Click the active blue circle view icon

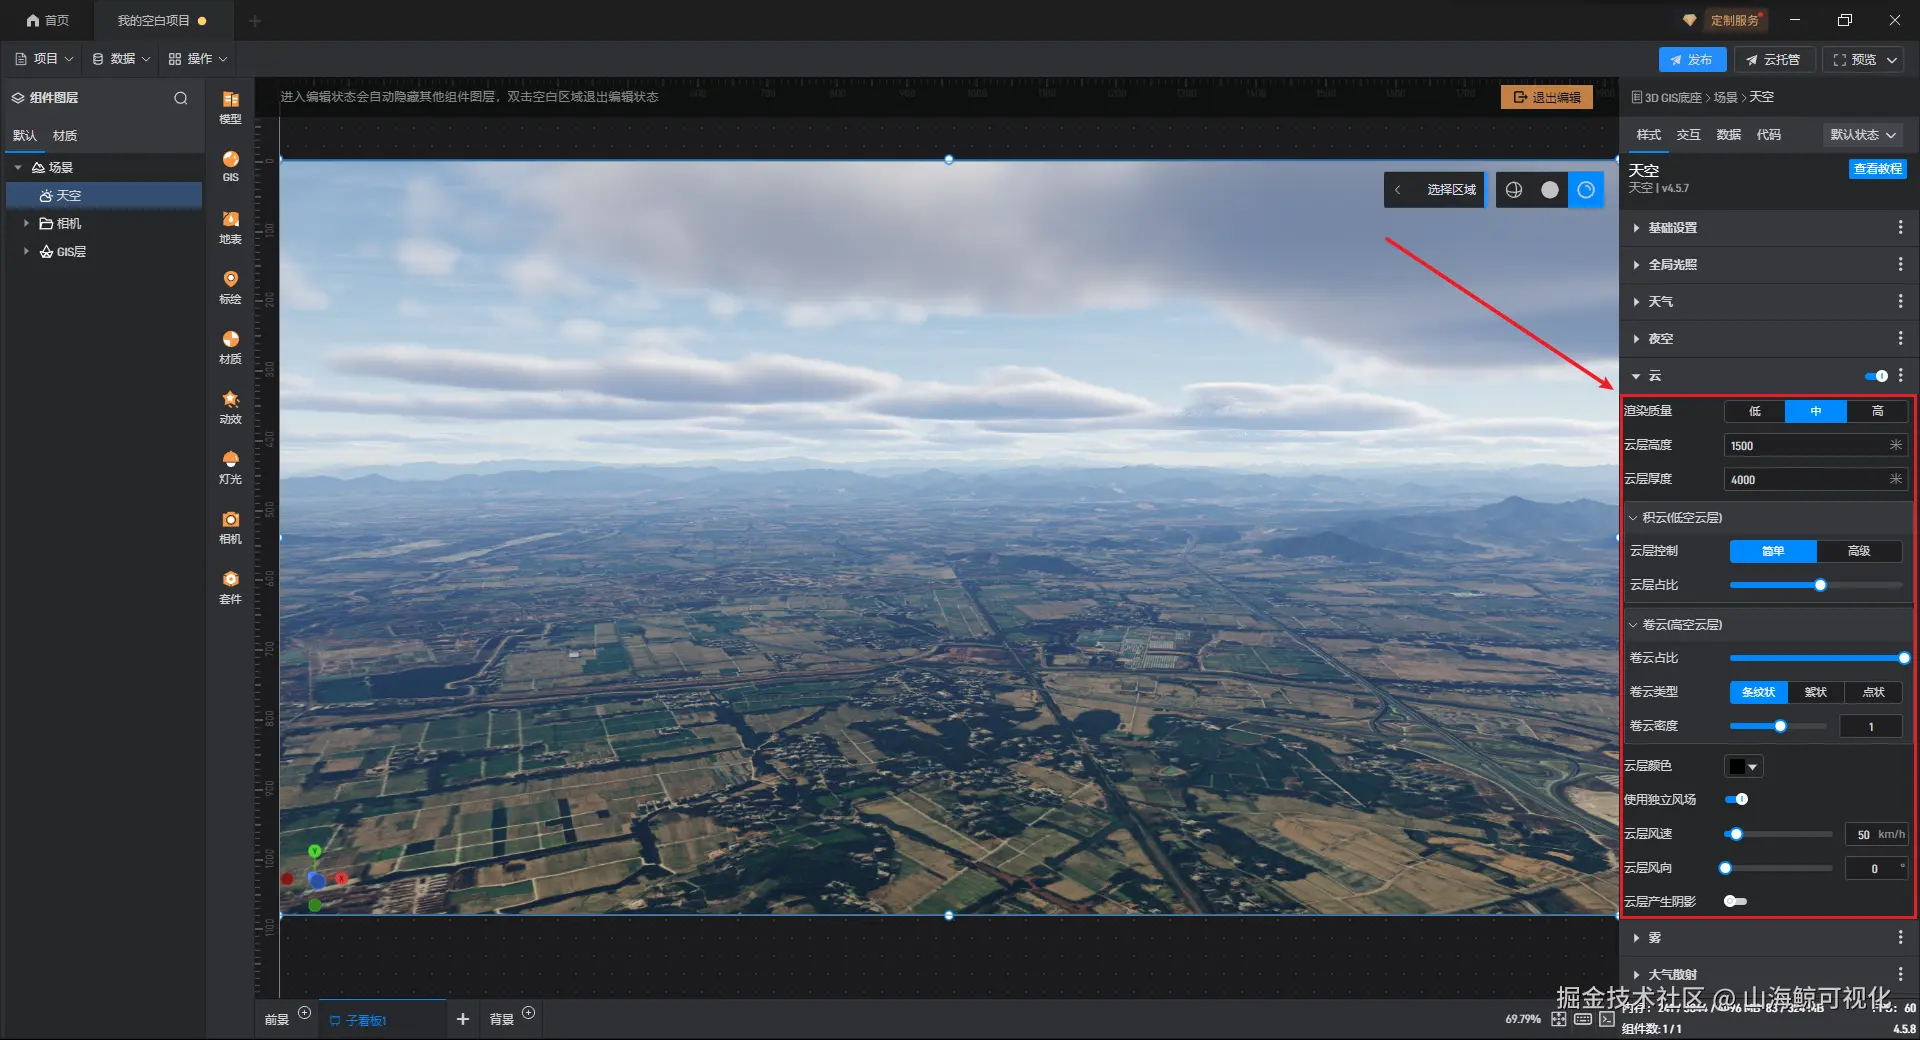1586,190
